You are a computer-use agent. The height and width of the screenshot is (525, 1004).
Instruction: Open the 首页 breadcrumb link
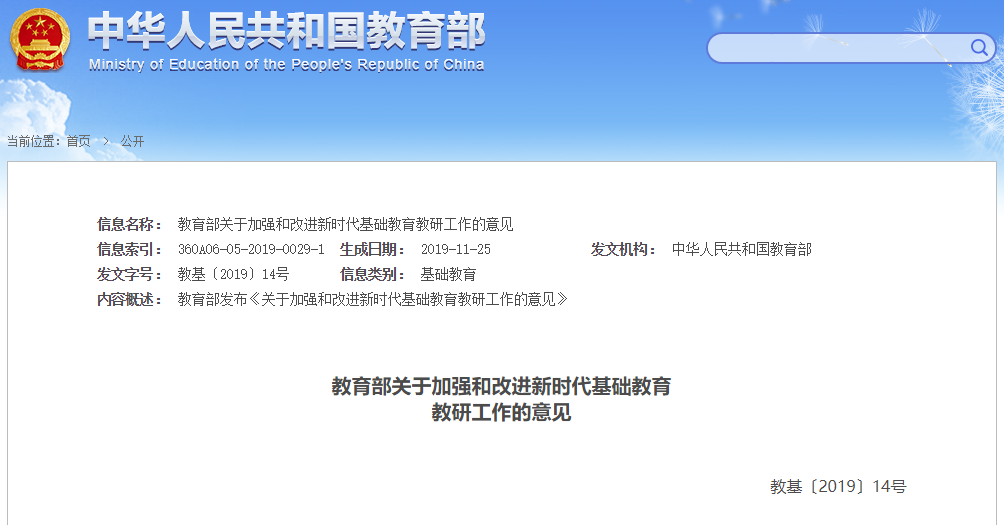coord(79,141)
